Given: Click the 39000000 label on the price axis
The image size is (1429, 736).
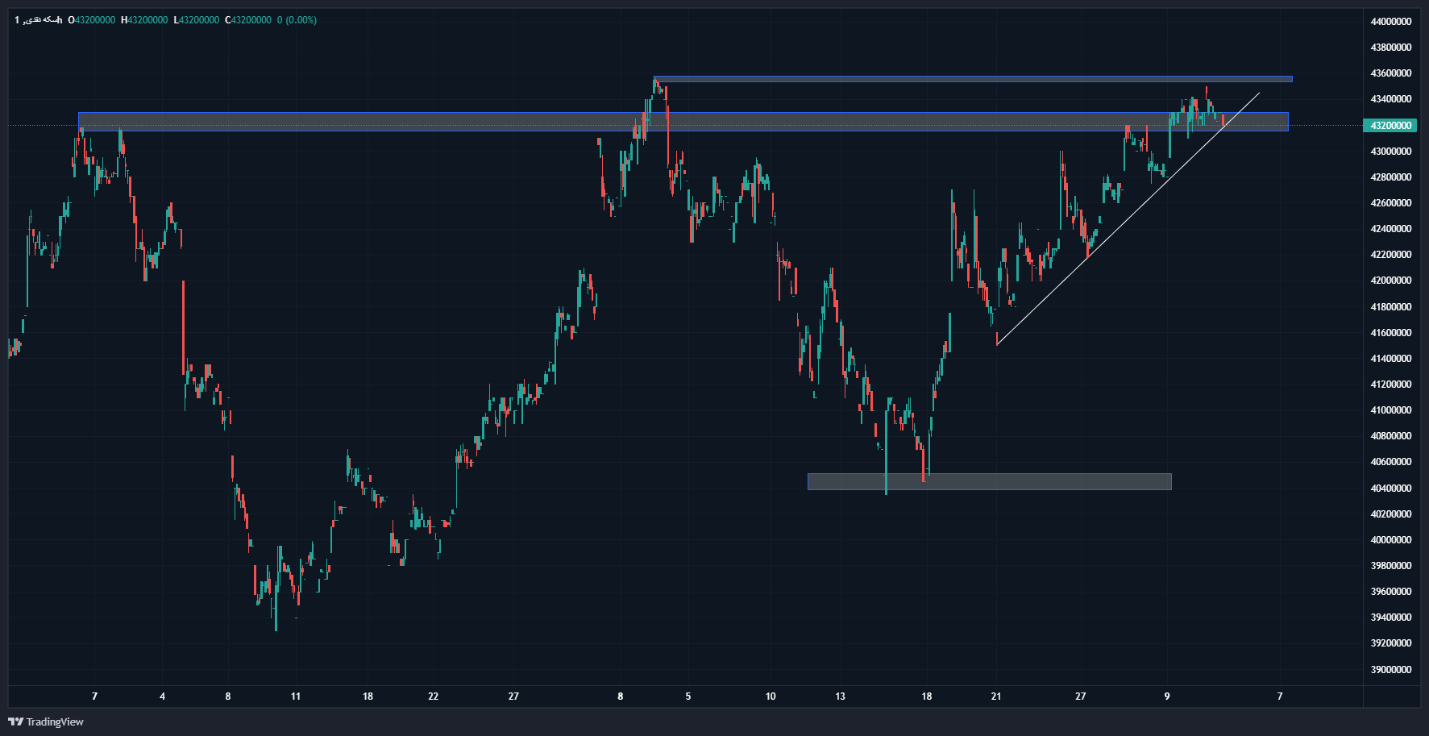Looking at the screenshot, I should [x=1391, y=670].
